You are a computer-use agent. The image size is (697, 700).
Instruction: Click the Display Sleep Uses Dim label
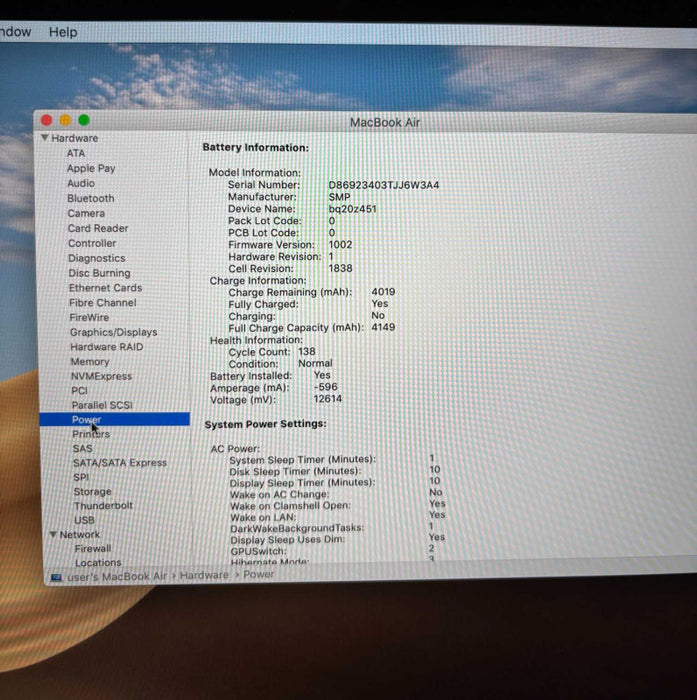click(x=288, y=539)
